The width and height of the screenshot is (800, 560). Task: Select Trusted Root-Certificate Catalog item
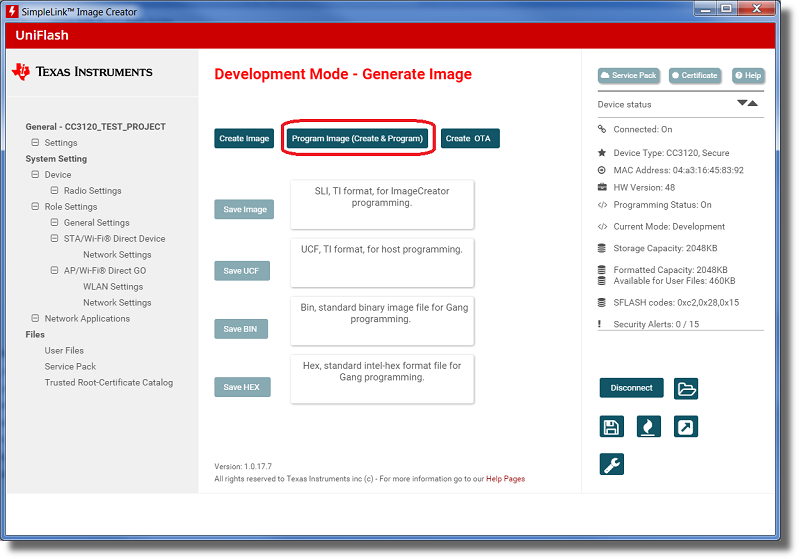coord(108,383)
